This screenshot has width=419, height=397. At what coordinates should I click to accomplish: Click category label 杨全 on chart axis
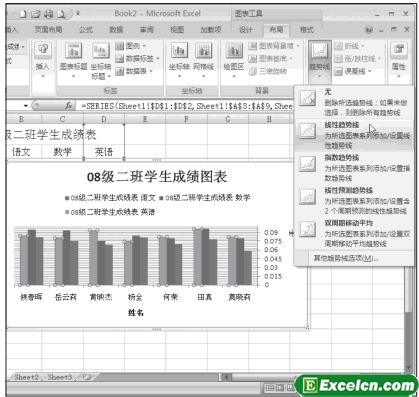(x=135, y=297)
